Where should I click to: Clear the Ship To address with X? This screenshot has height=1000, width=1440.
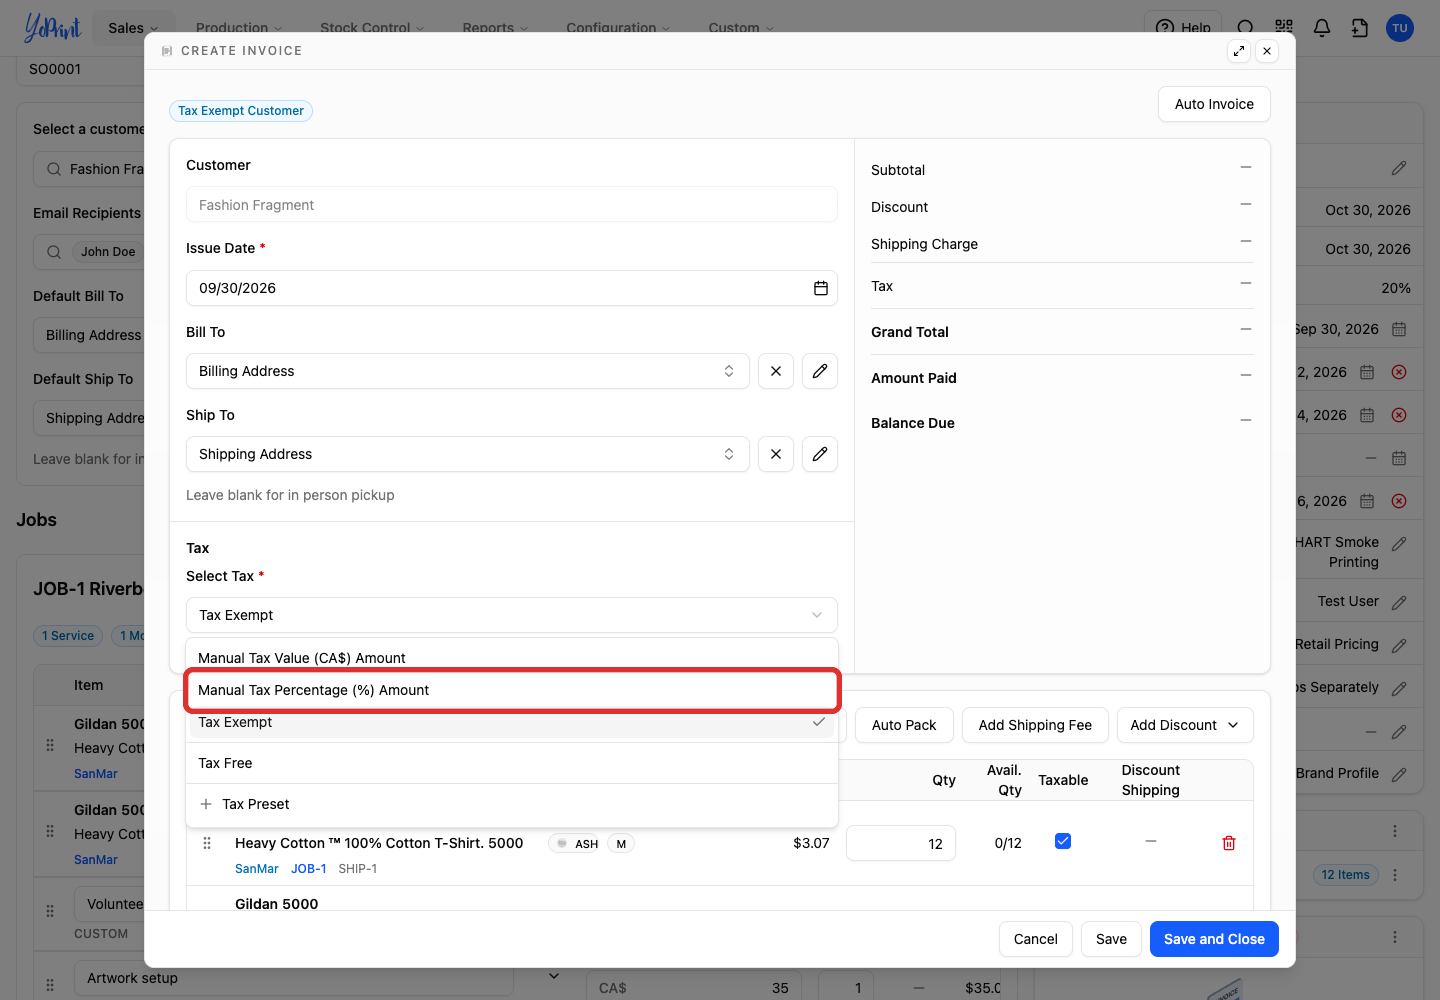(x=776, y=454)
